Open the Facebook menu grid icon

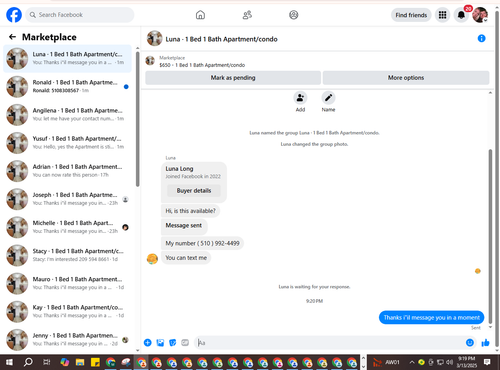click(x=442, y=15)
